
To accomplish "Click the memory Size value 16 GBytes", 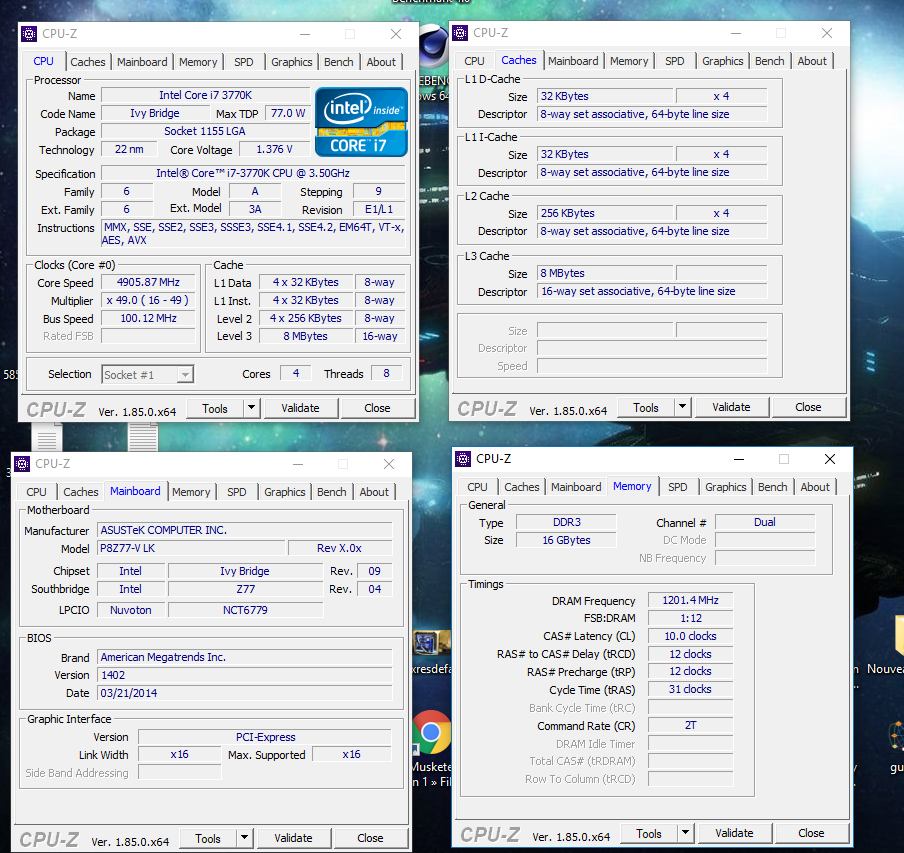I will (566, 540).
